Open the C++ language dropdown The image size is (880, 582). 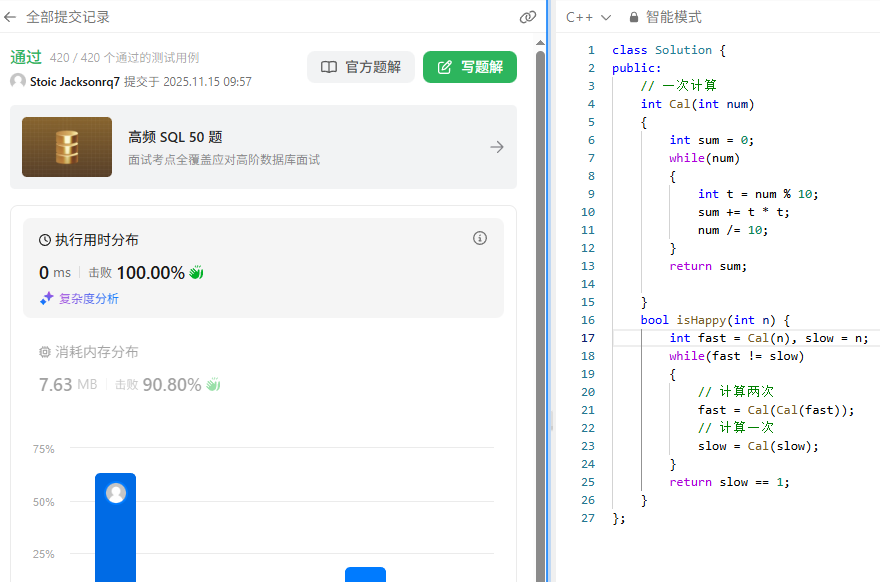tap(588, 17)
